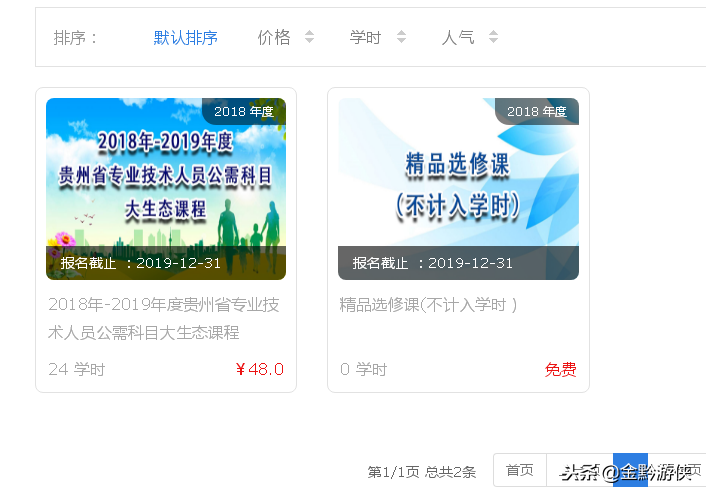The width and height of the screenshot is (706, 496).
Task: Click 报名截止 2019-12-31 bar on first course
Action: click(x=166, y=263)
